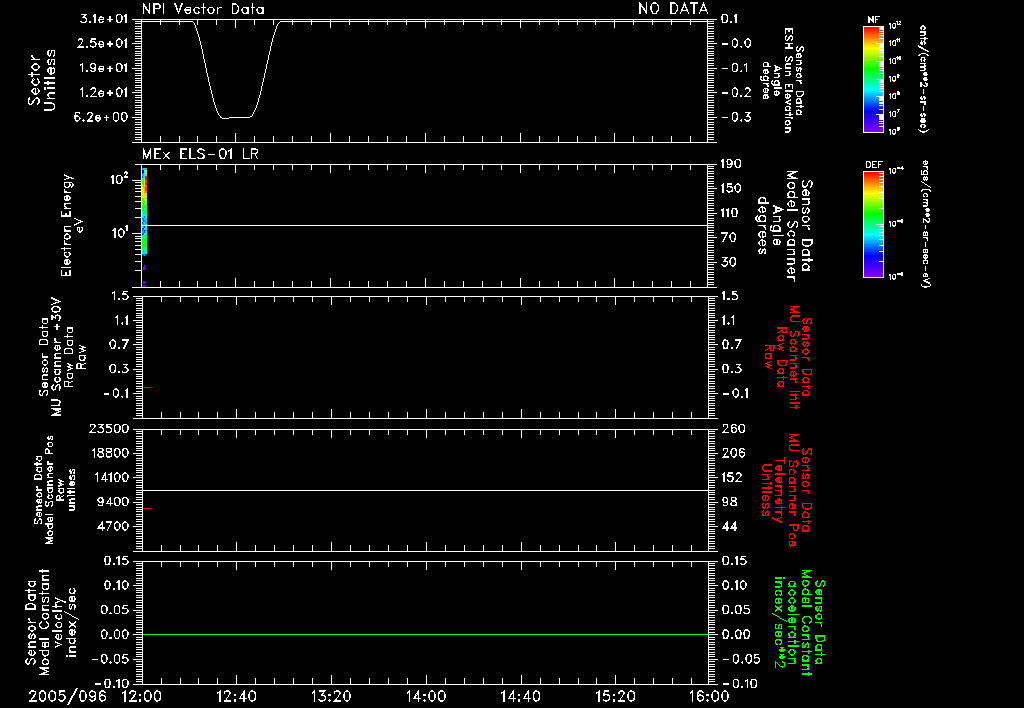Screen dimensions: 1024x708
Task: Click the 'ESH Sun Elevation Angle' axis title
Action: [x=782, y=80]
